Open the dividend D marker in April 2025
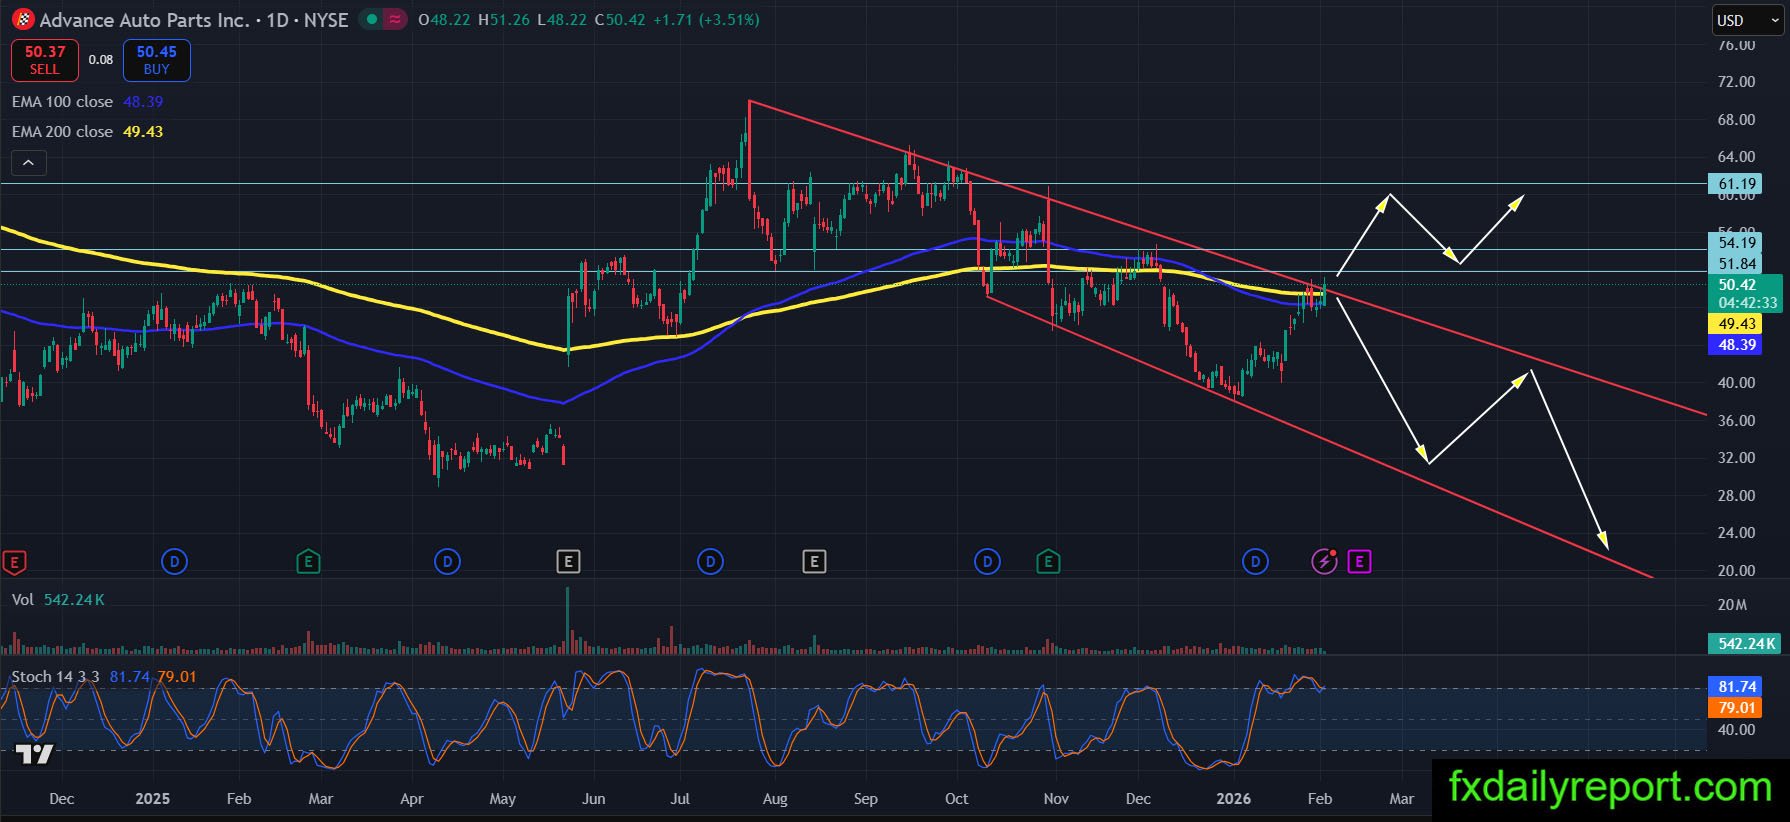 point(447,562)
